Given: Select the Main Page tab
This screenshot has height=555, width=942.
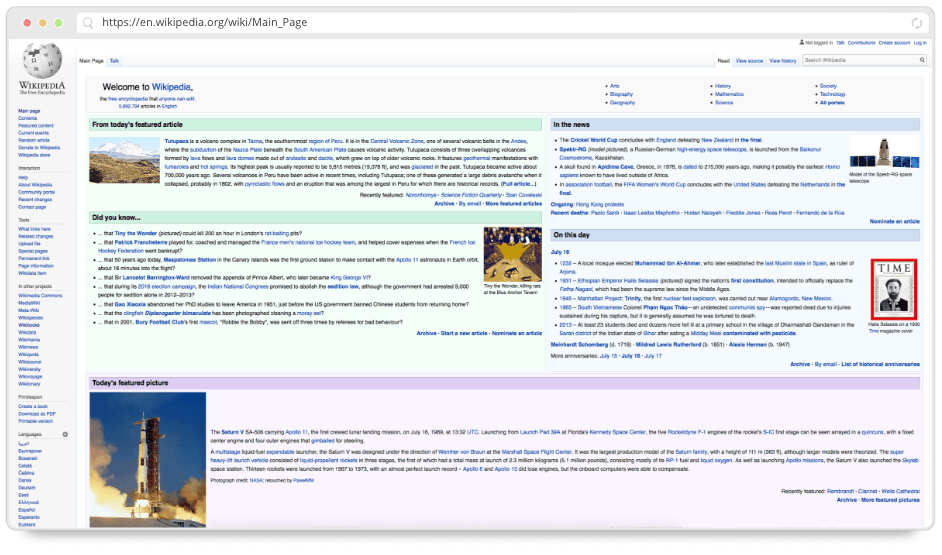Looking at the screenshot, I should click(91, 61).
